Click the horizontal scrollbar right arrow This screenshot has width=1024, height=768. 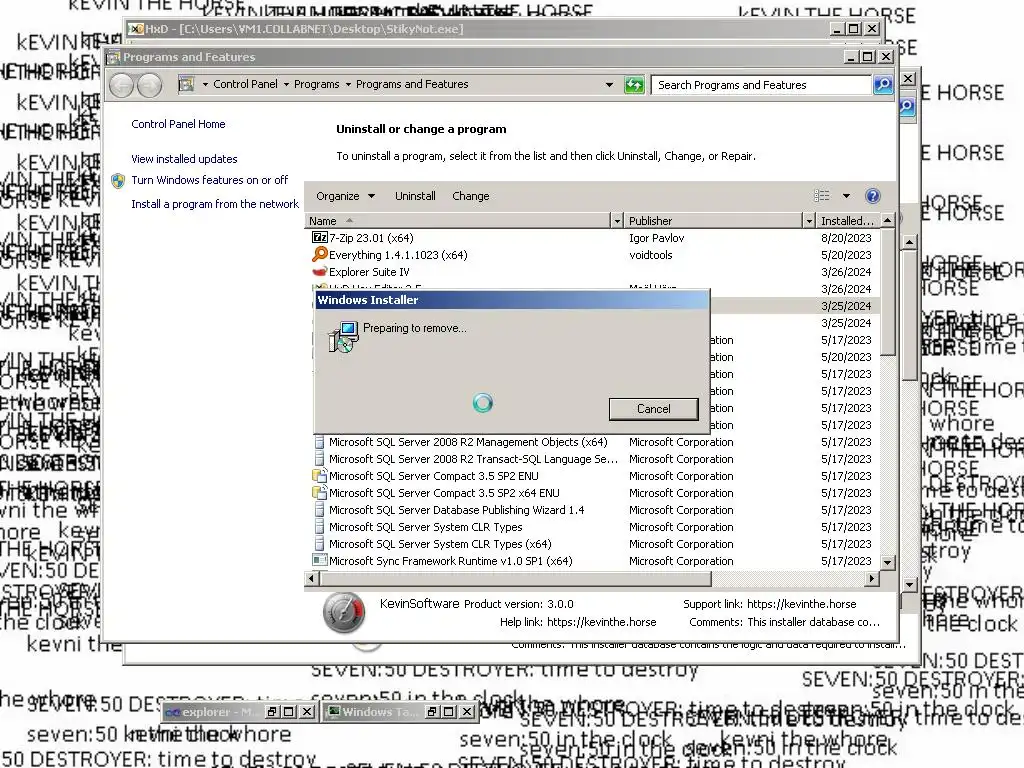[x=872, y=579]
